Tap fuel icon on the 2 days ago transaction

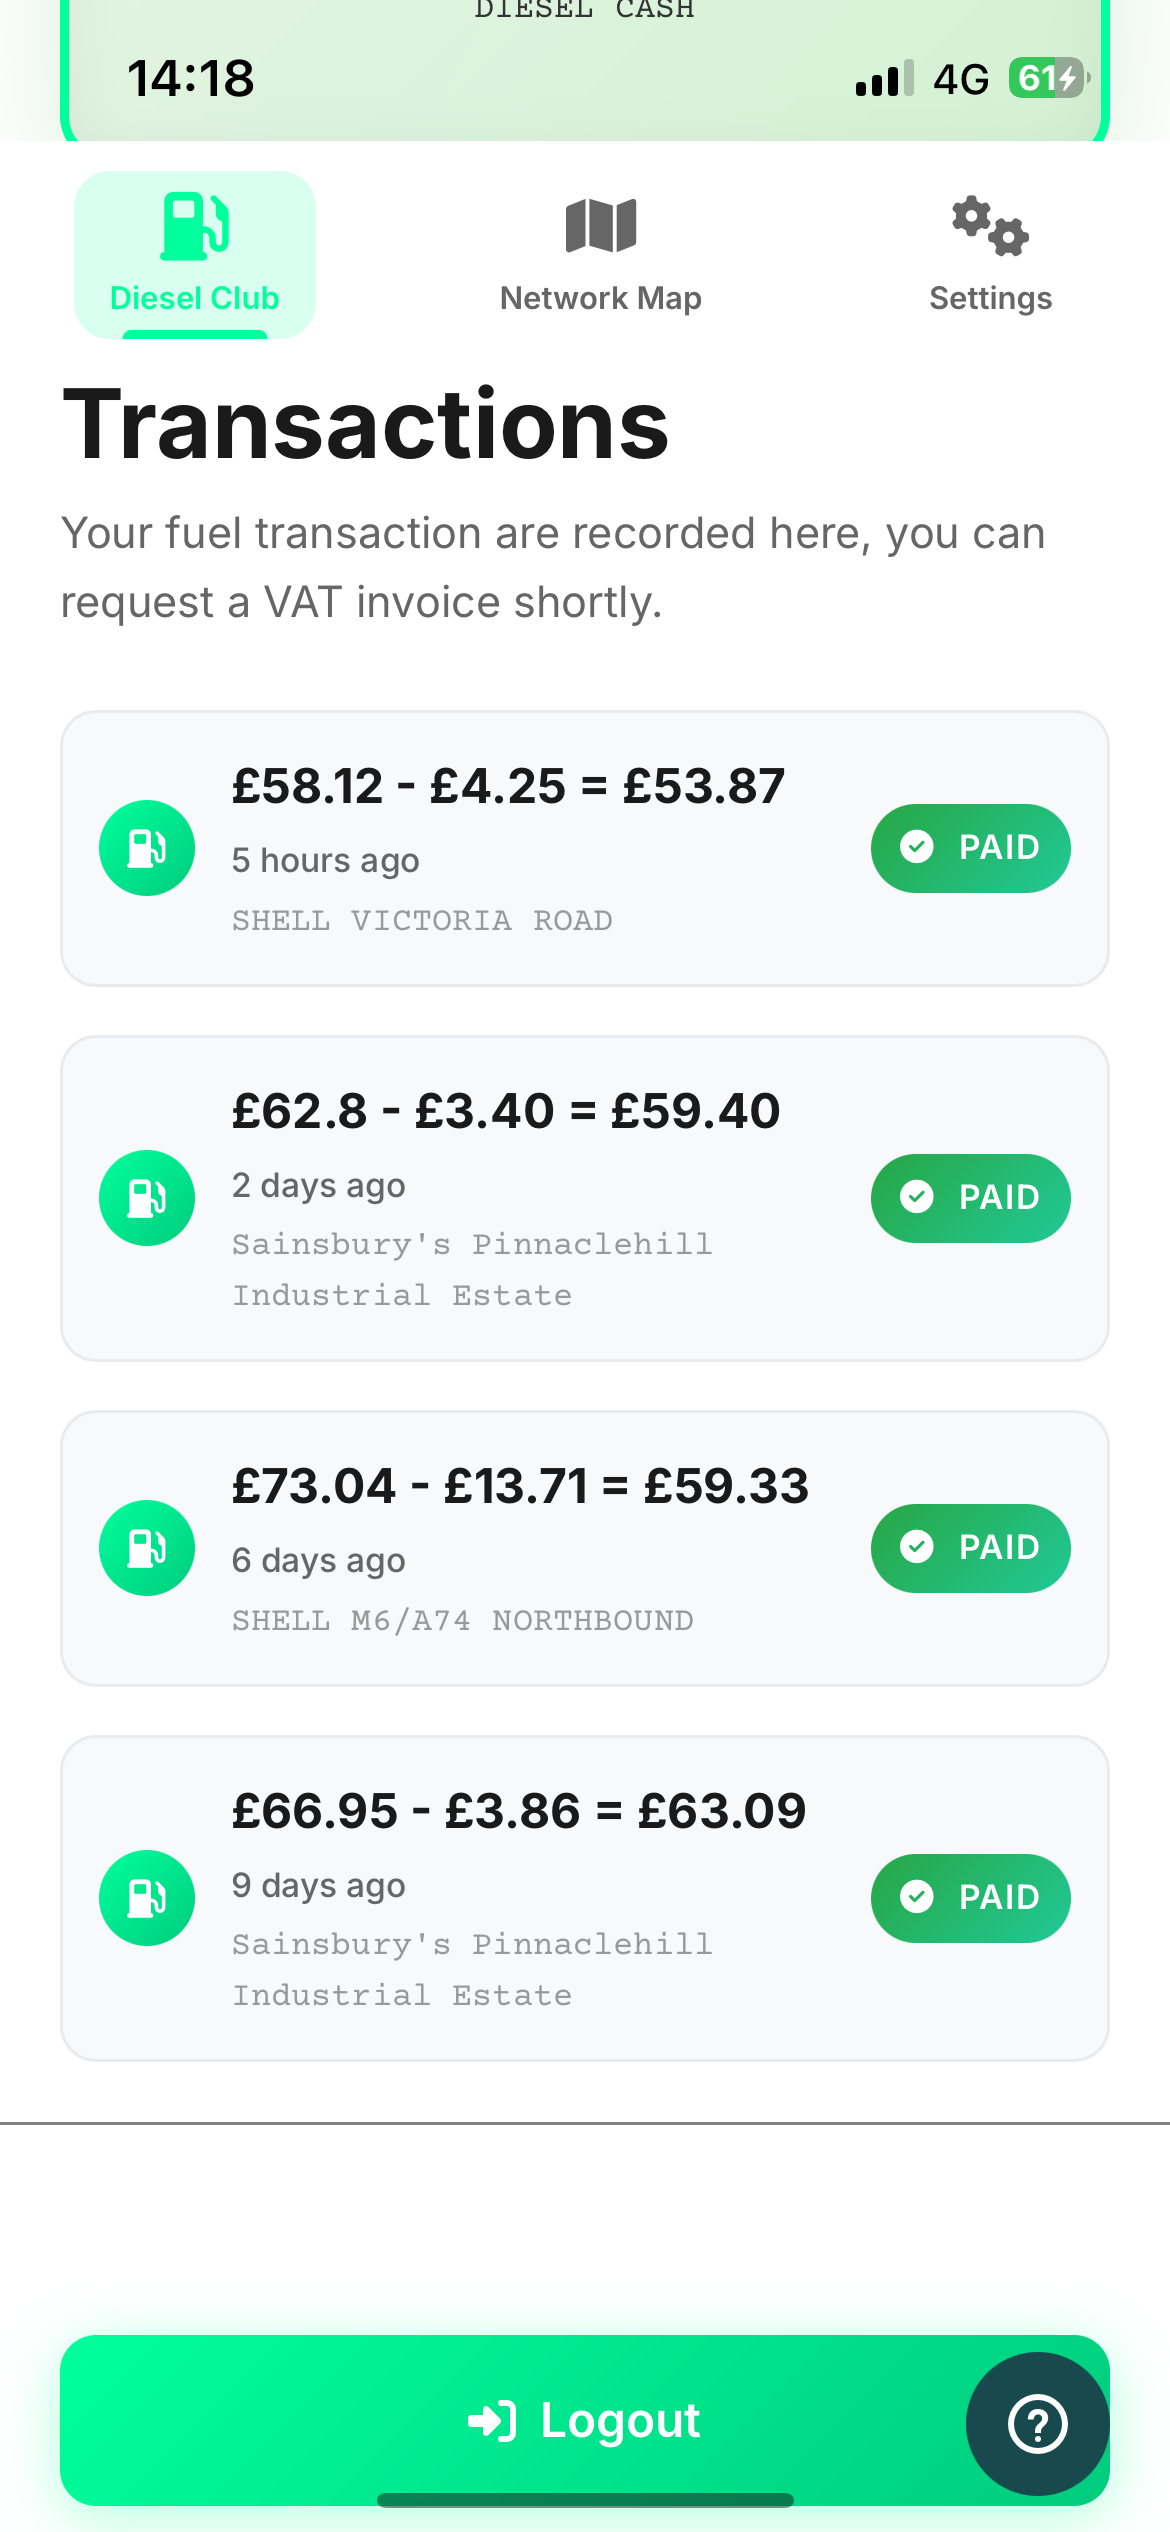pos(147,1198)
